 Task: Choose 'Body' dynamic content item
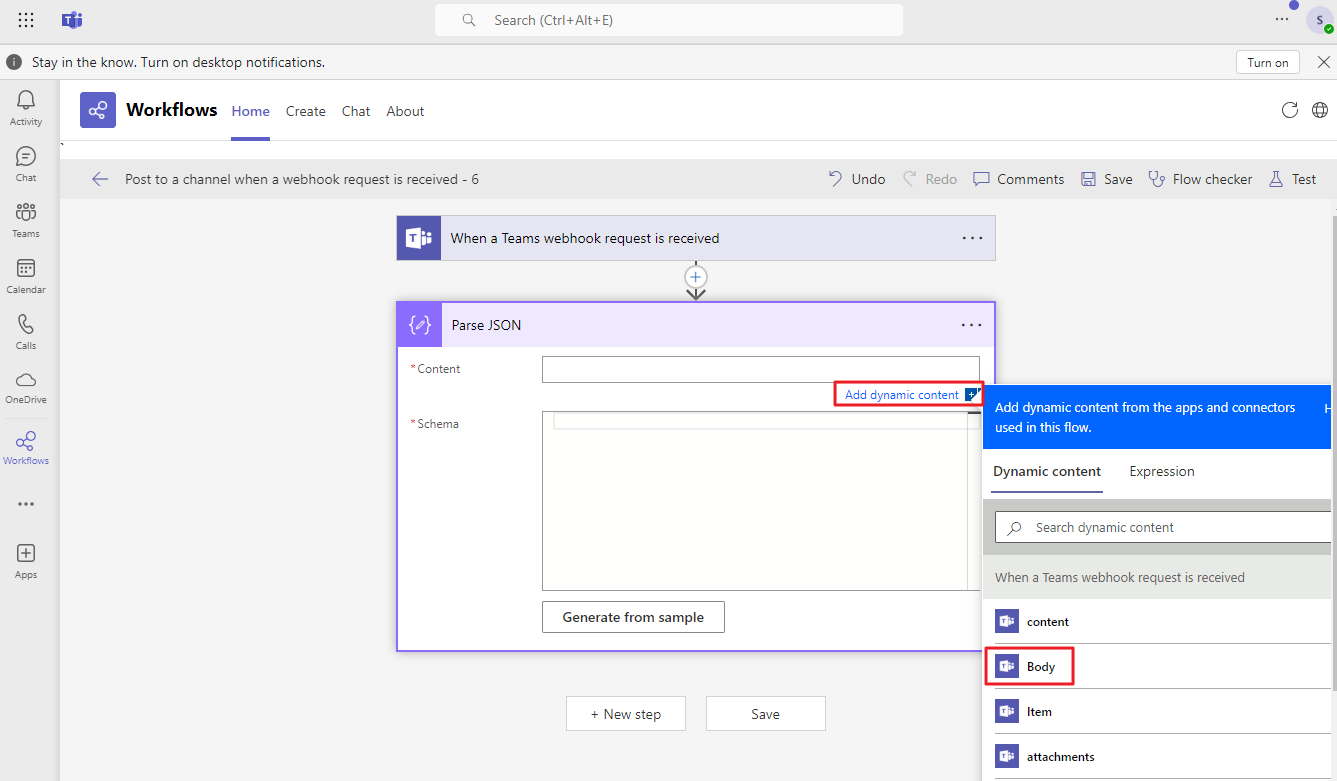(1157, 667)
